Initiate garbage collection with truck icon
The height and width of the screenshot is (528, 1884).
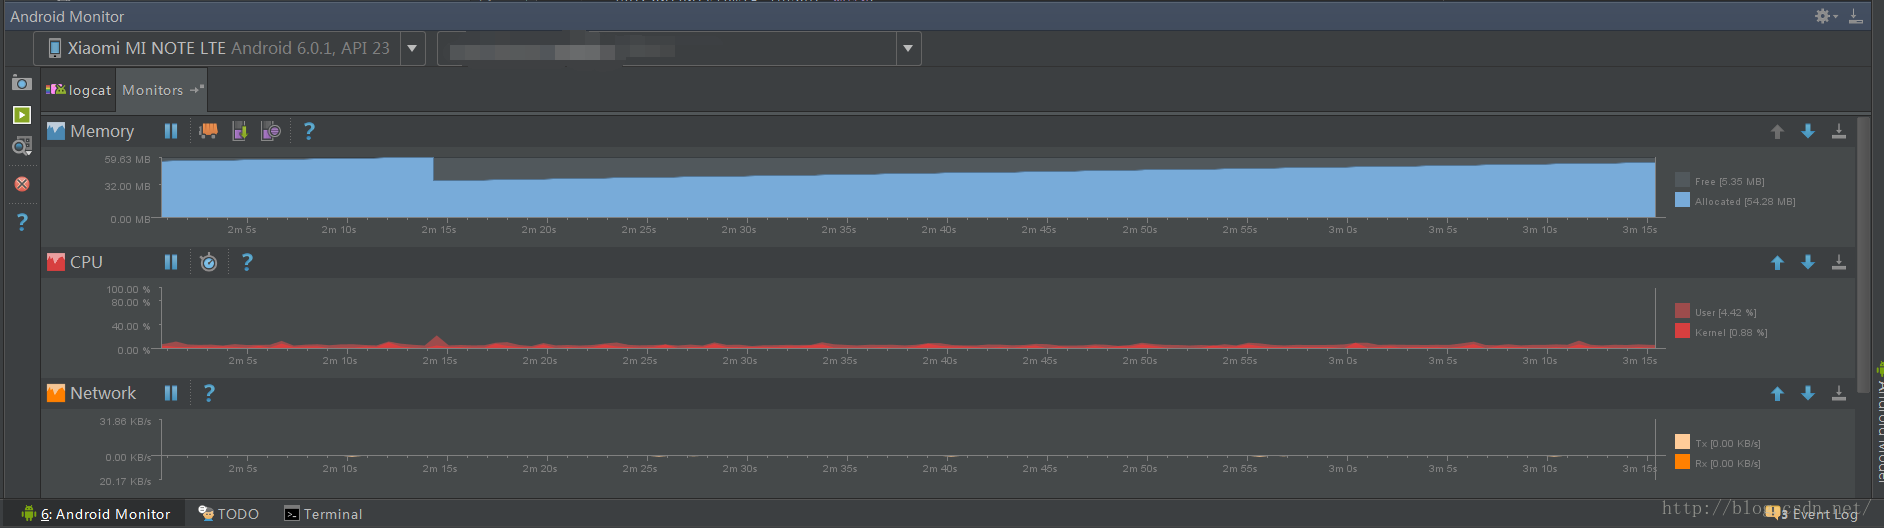tap(208, 131)
